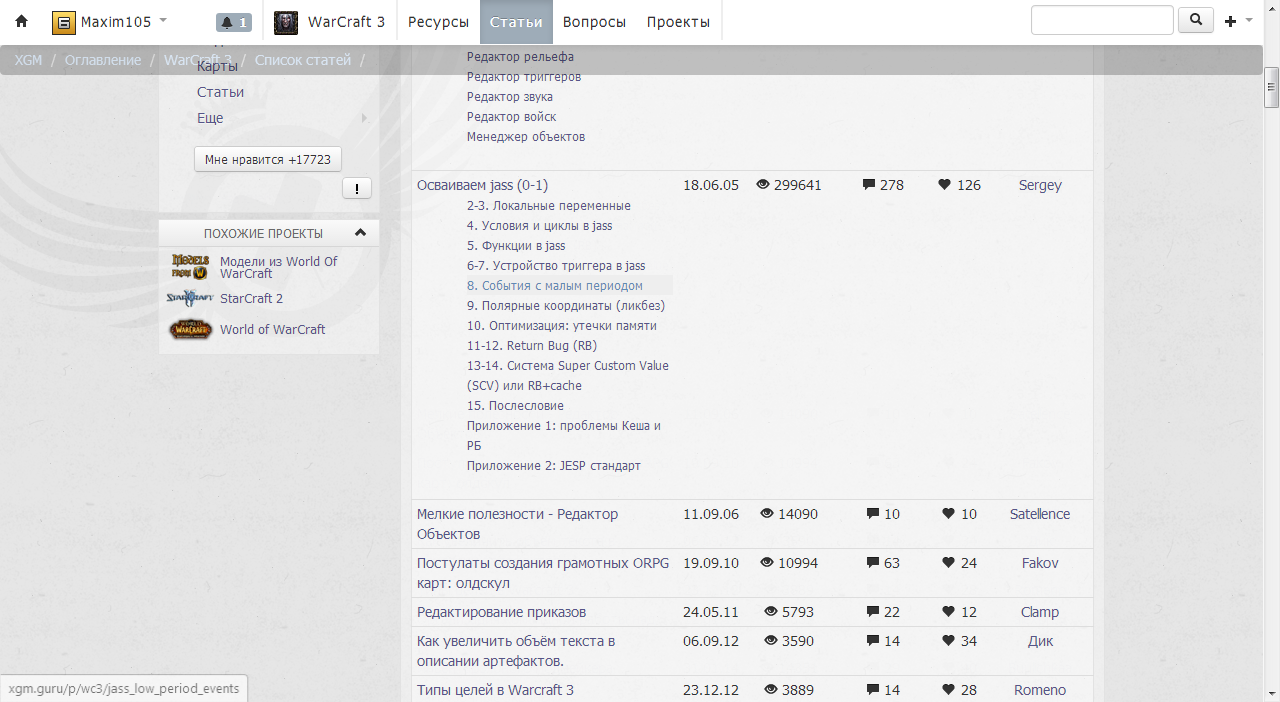Open author Sergey profile
Viewport: 1280px width, 702px height.
pyautogui.click(x=1040, y=185)
